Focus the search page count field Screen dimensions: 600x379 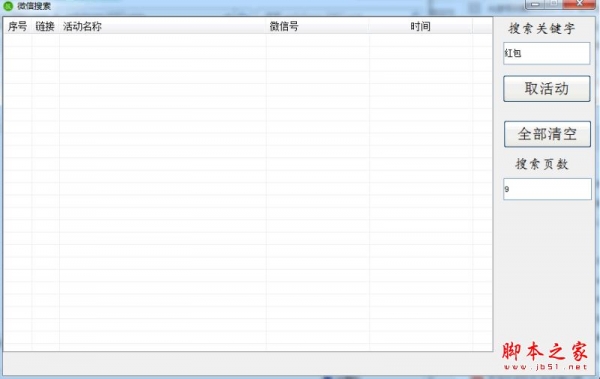click(547, 189)
